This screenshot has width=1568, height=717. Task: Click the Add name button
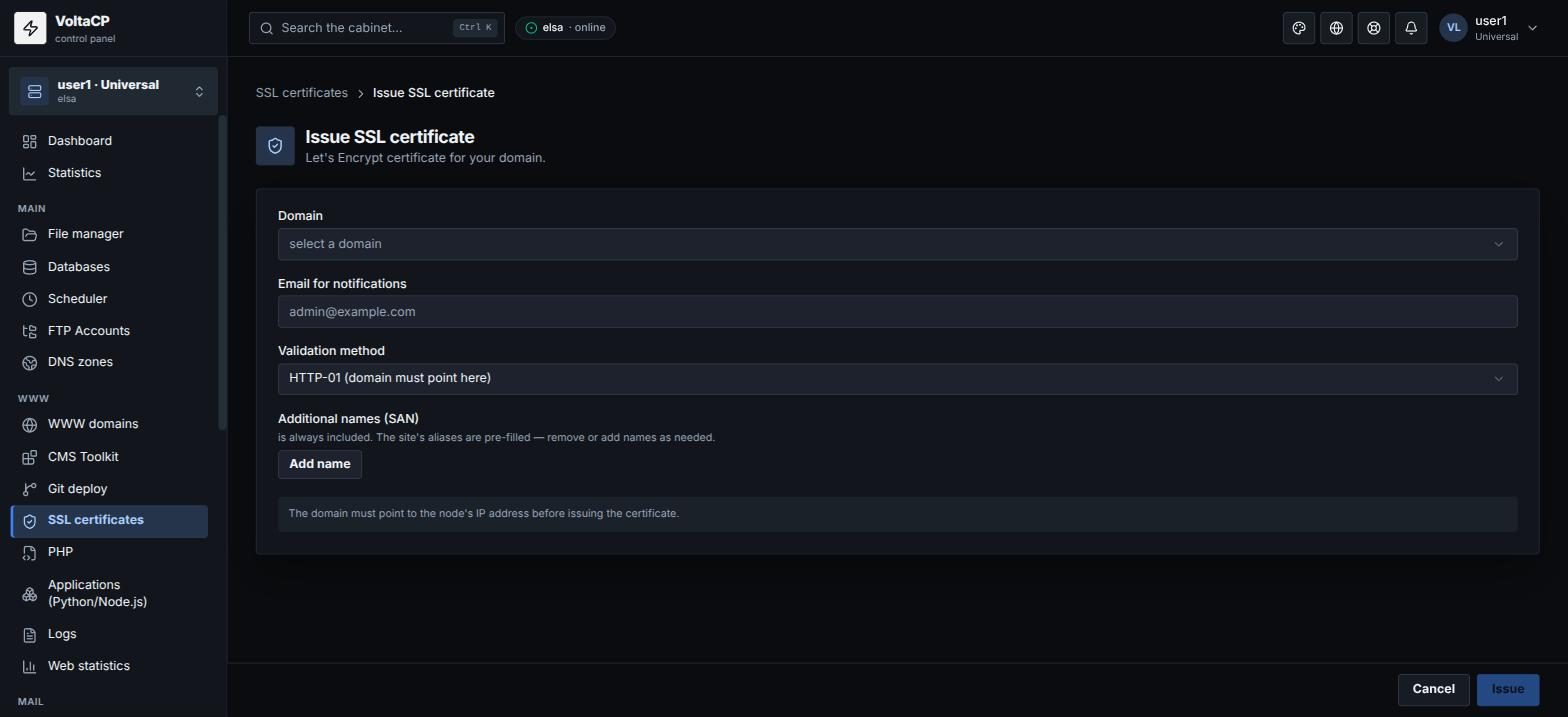(x=320, y=464)
